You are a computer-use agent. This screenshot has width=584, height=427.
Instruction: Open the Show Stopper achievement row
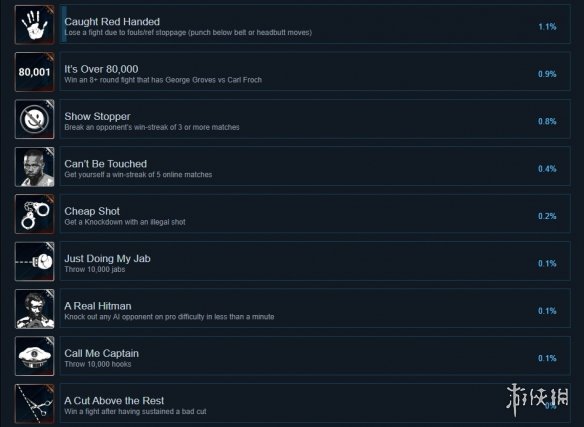click(x=315, y=119)
